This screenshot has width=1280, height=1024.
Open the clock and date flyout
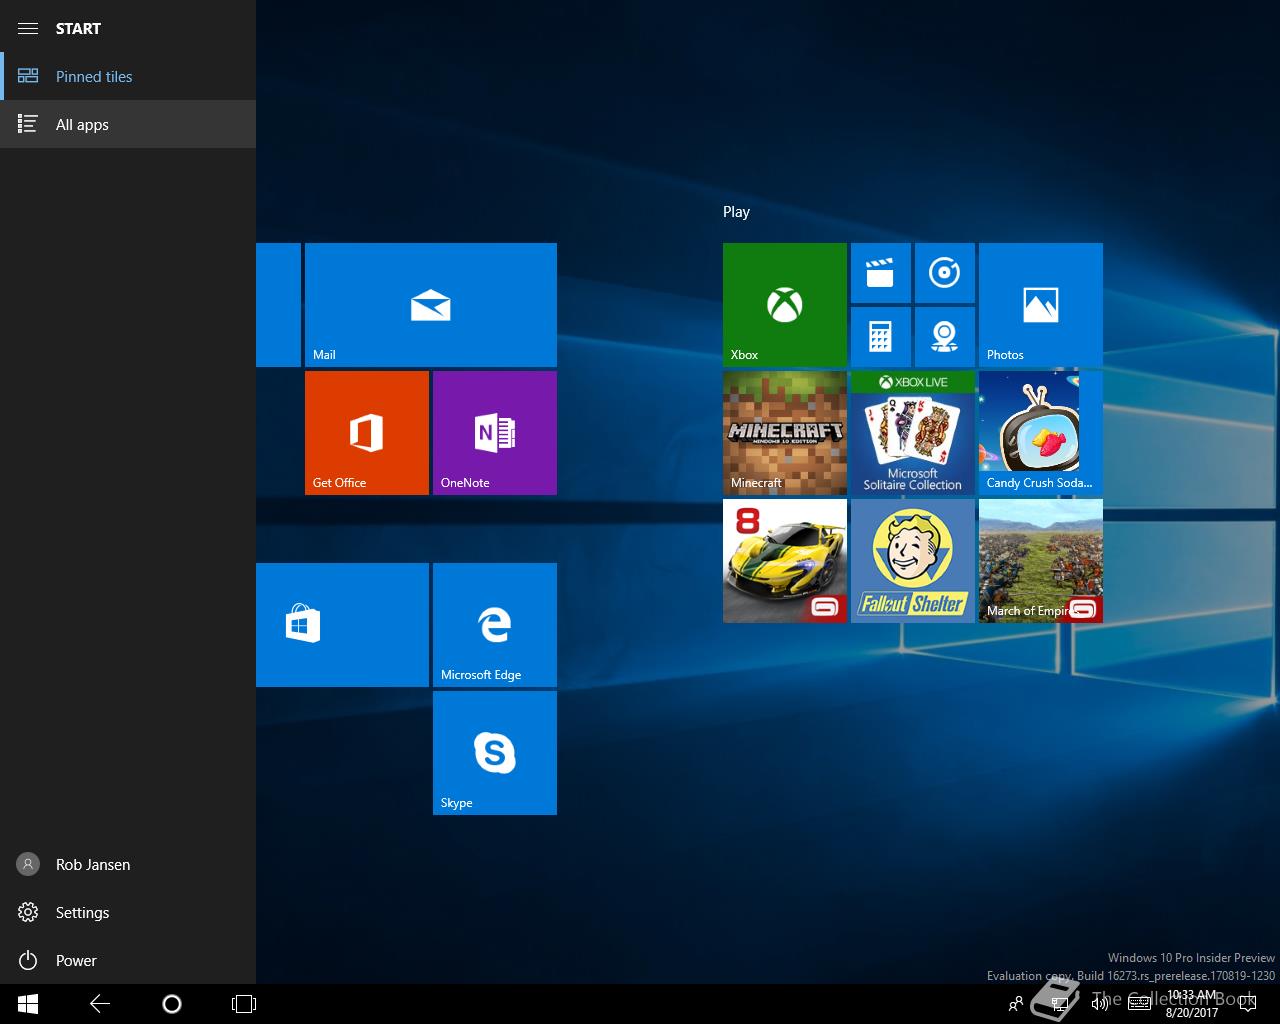[1192, 1004]
